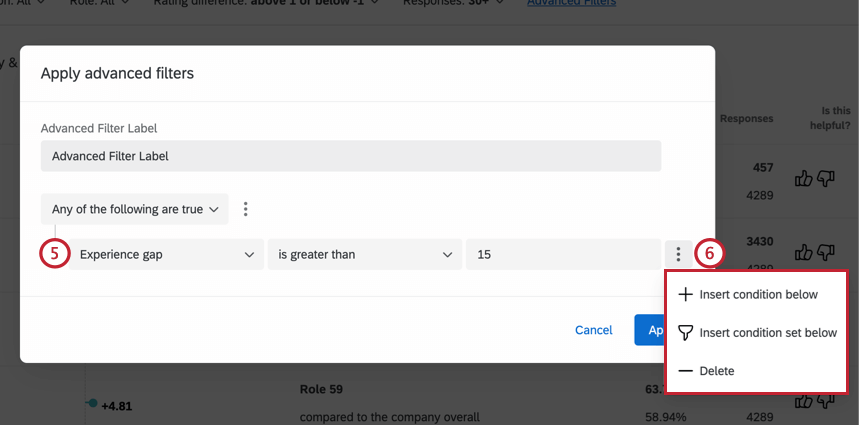Click thumbs down in the 3430 responses row

coord(825,251)
